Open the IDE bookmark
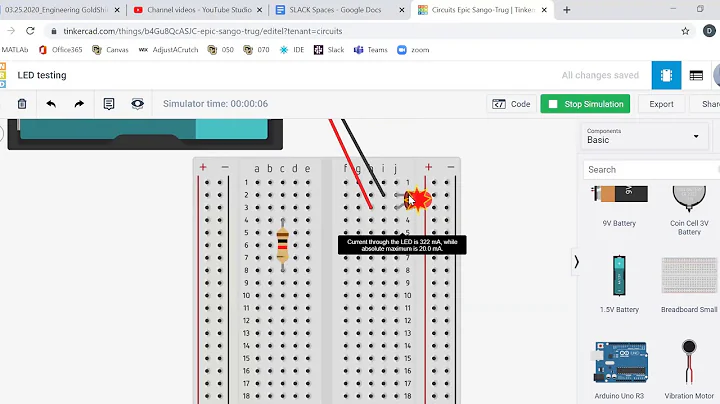 292,50
